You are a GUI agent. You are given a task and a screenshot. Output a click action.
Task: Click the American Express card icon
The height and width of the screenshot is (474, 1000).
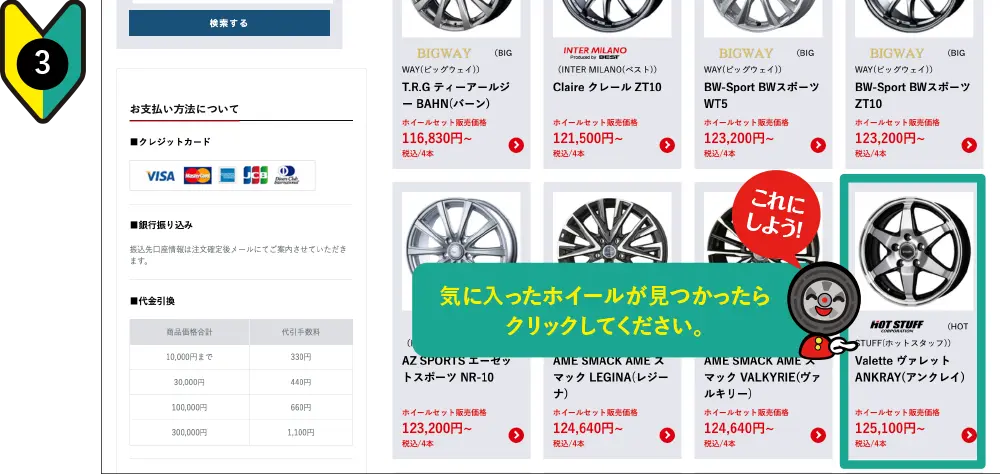(227, 176)
